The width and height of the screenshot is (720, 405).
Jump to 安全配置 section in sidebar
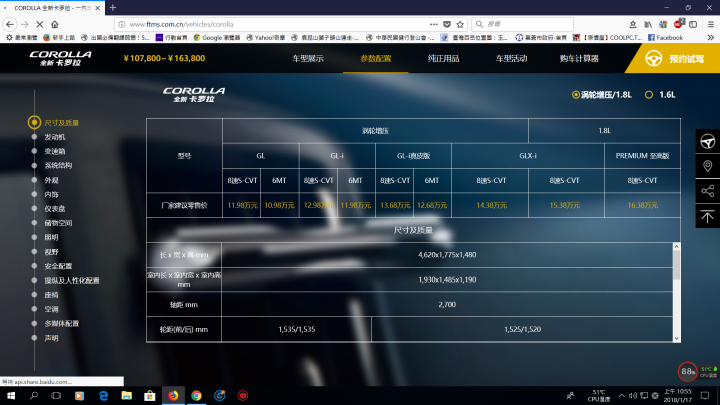pyautogui.click(x=58, y=266)
